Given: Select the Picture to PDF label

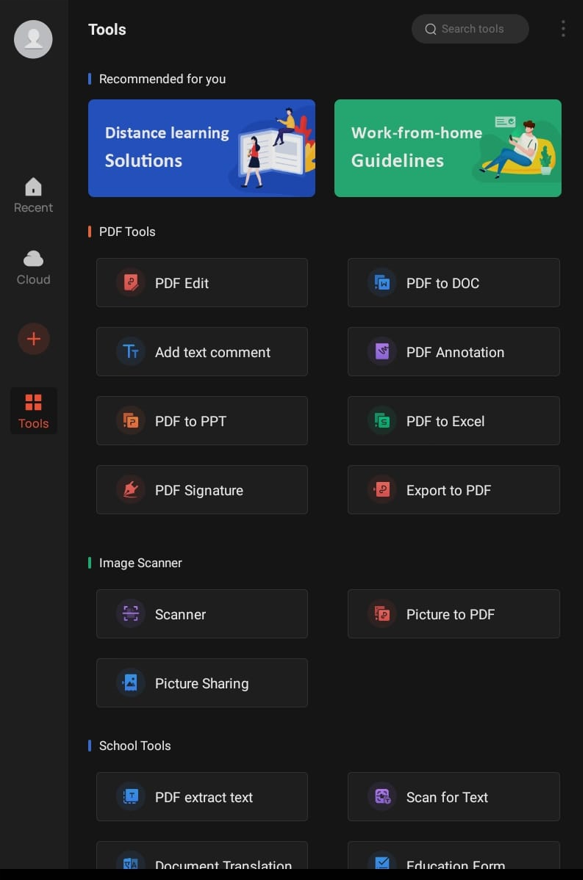Looking at the screenshot, I should coord(451,615).
